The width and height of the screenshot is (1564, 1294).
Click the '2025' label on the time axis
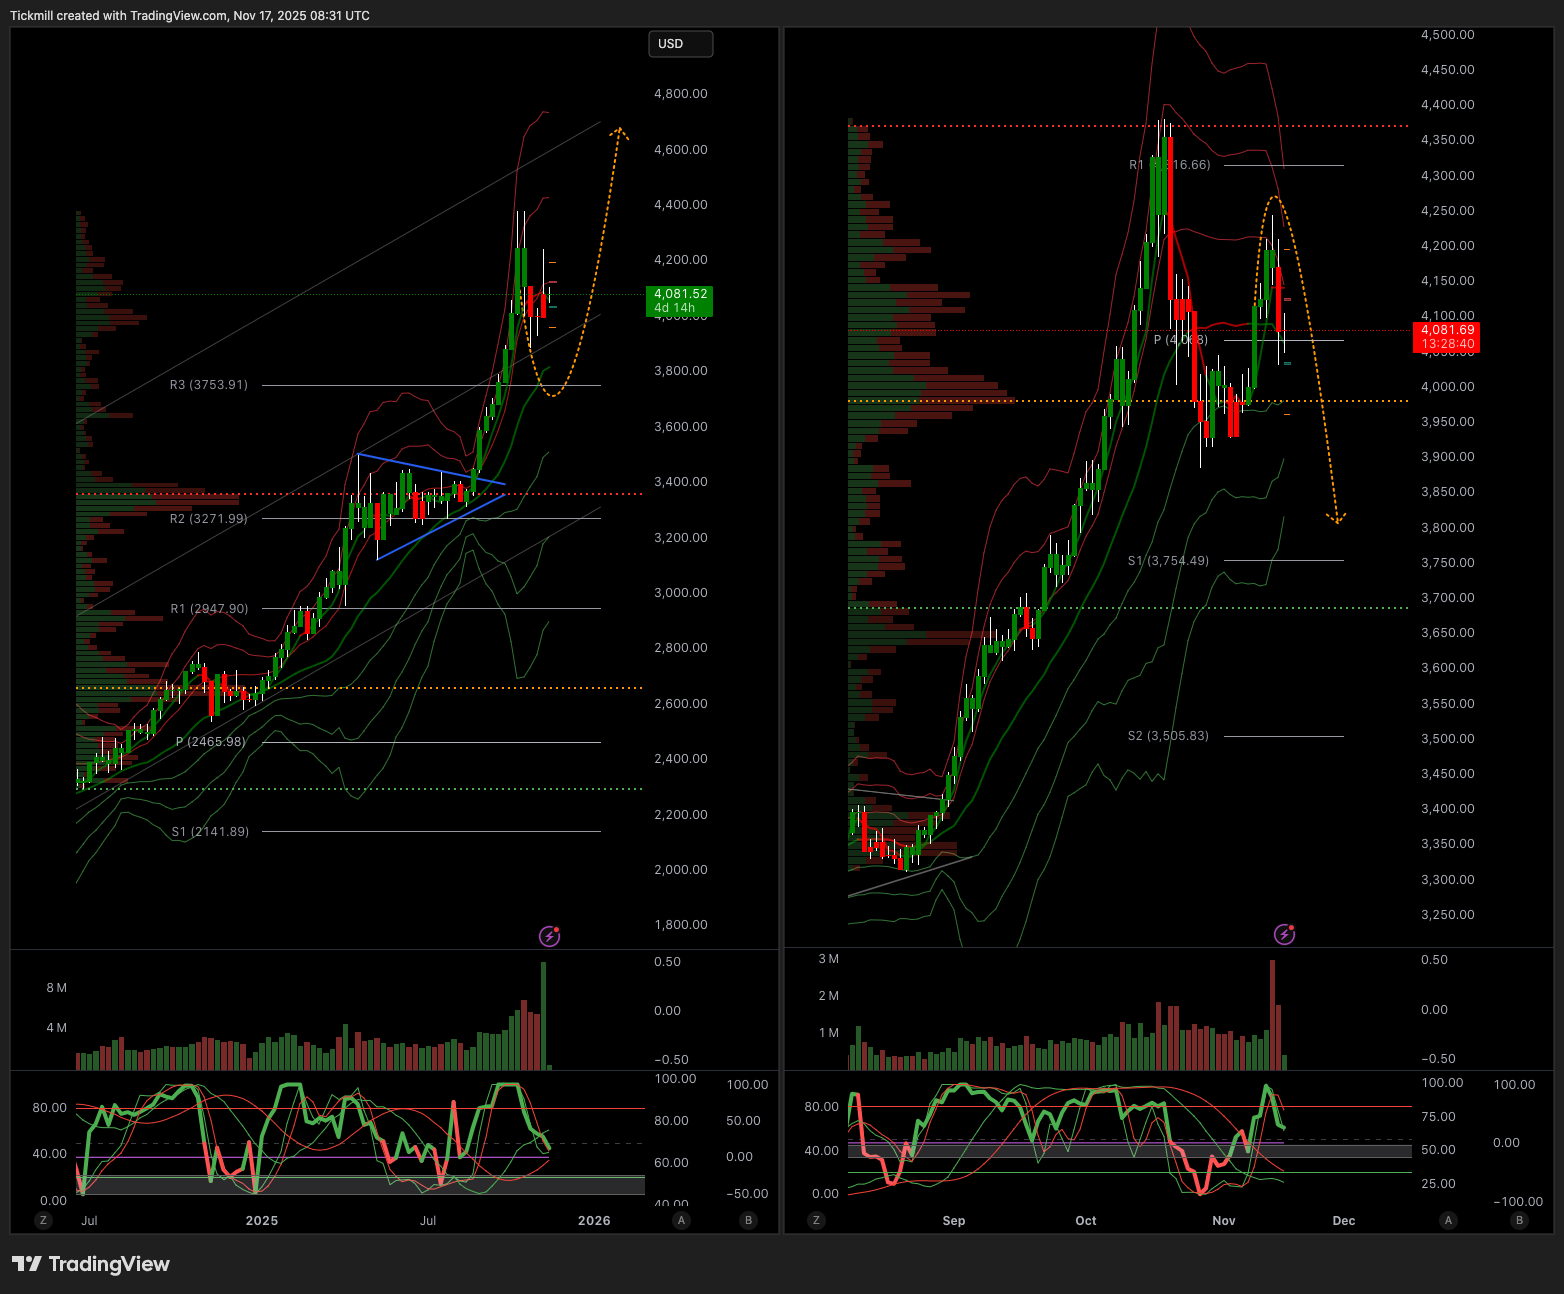[x=262, y=1221]
